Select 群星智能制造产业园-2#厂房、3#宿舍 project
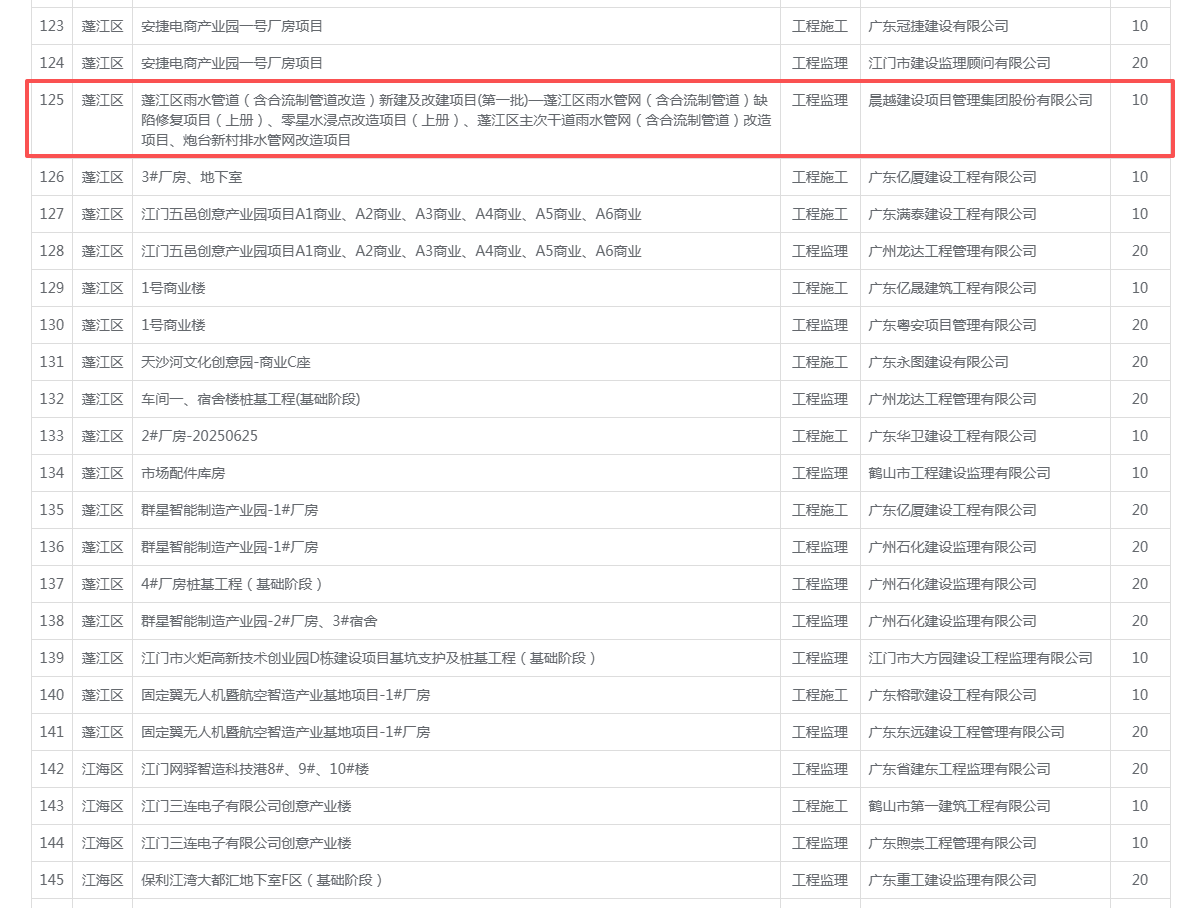Screen dimensions: 1197x908 (259, 621)
